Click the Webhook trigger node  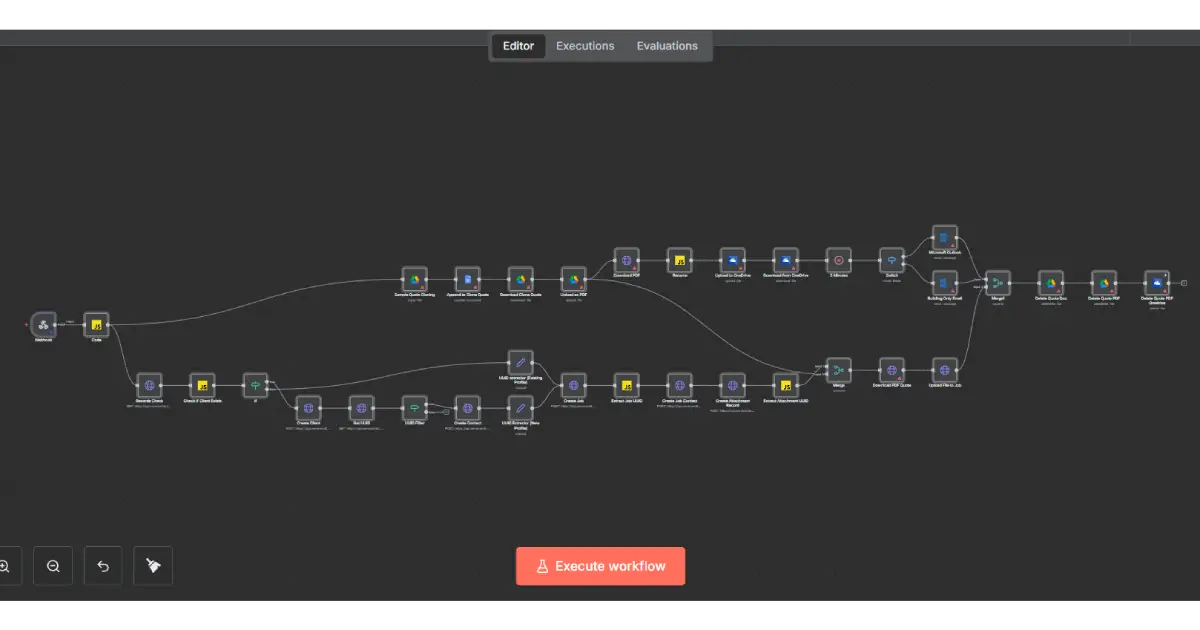(x=43, y=325)
